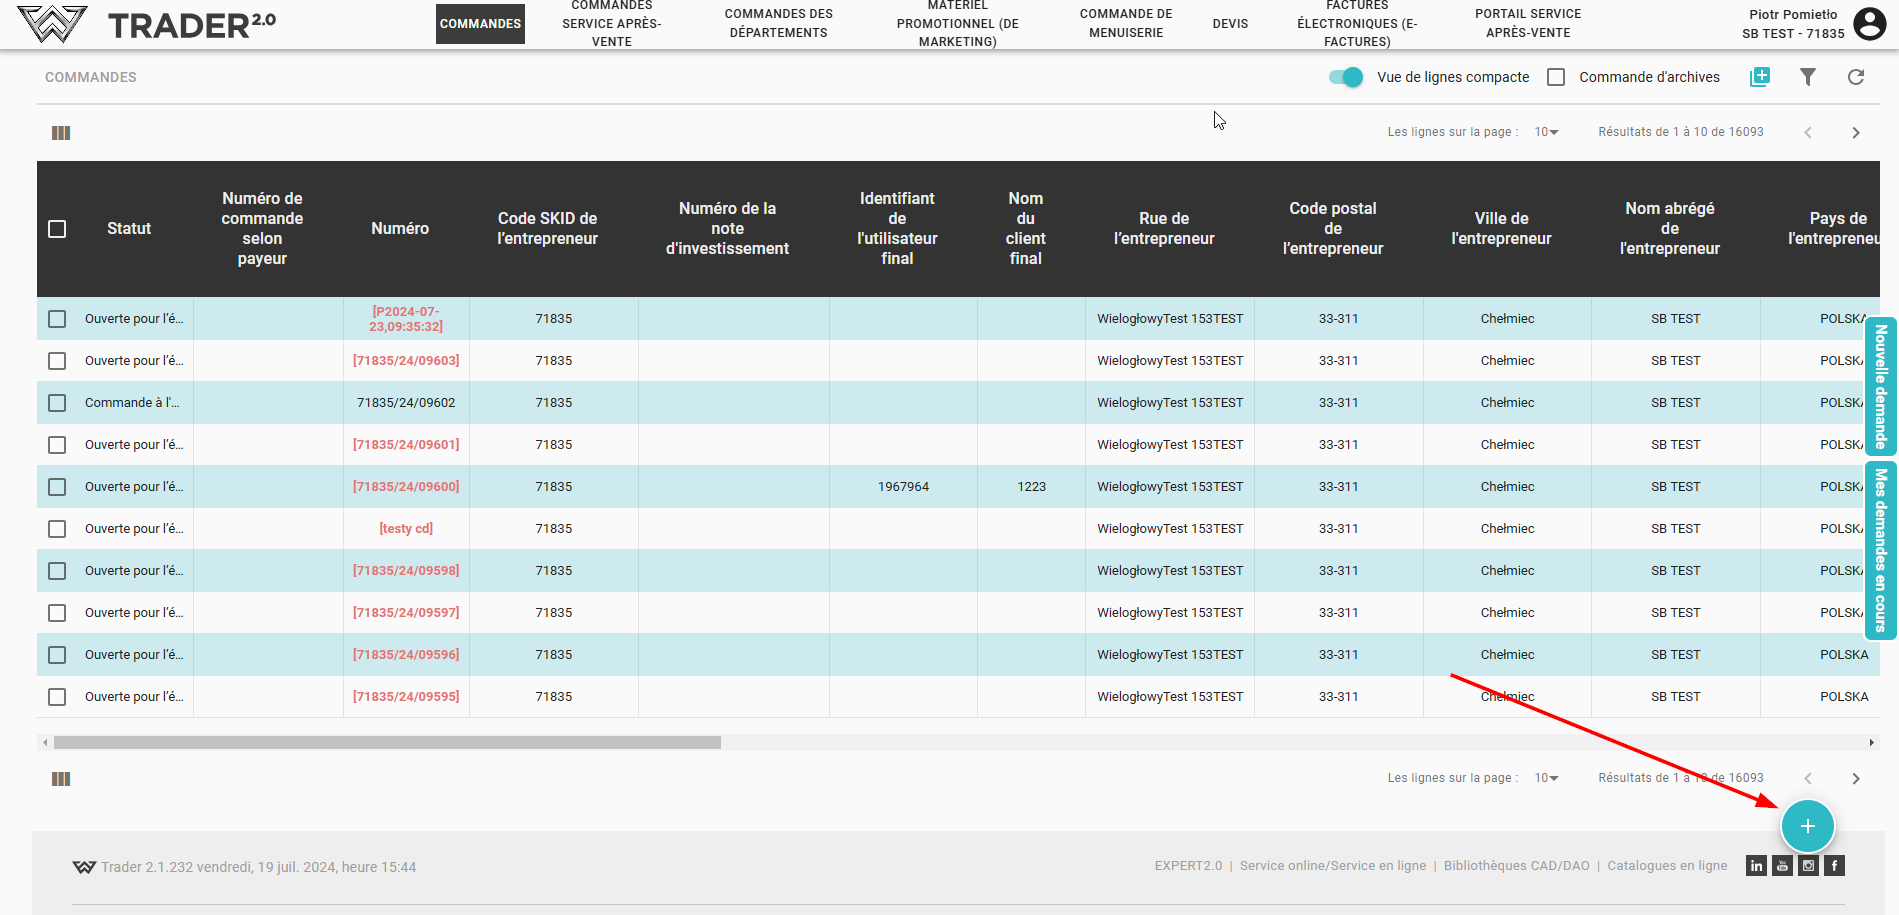Viewport: 1899px width, 915px height.
Task: Open the Facebook footer icon
Action: (1834, 866)
